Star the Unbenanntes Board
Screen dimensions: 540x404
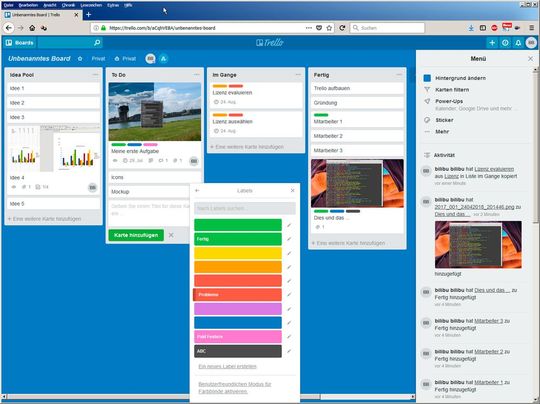80,59
